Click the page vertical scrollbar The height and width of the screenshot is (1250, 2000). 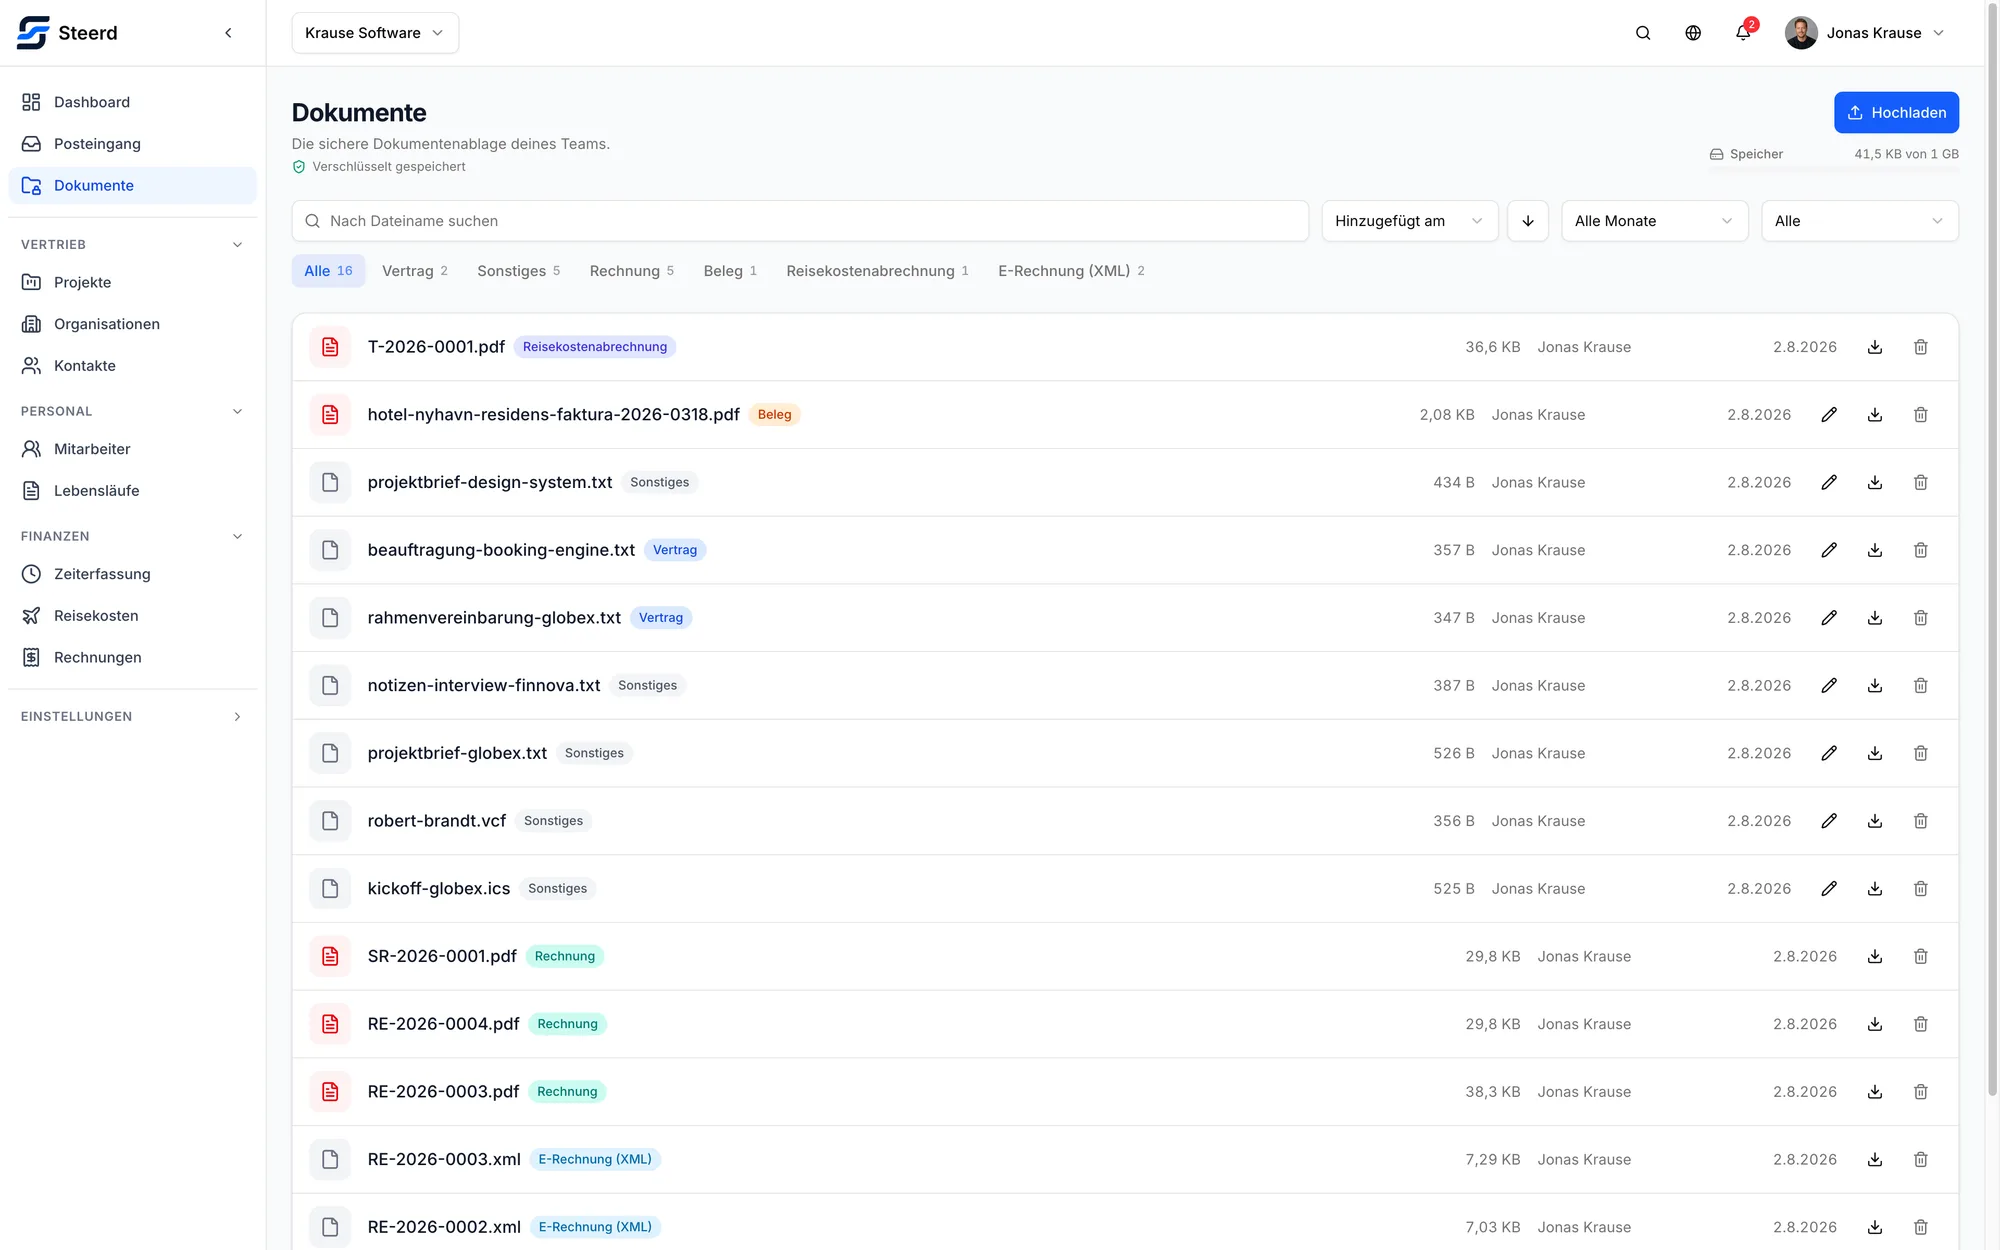(x=1992, y=550)
